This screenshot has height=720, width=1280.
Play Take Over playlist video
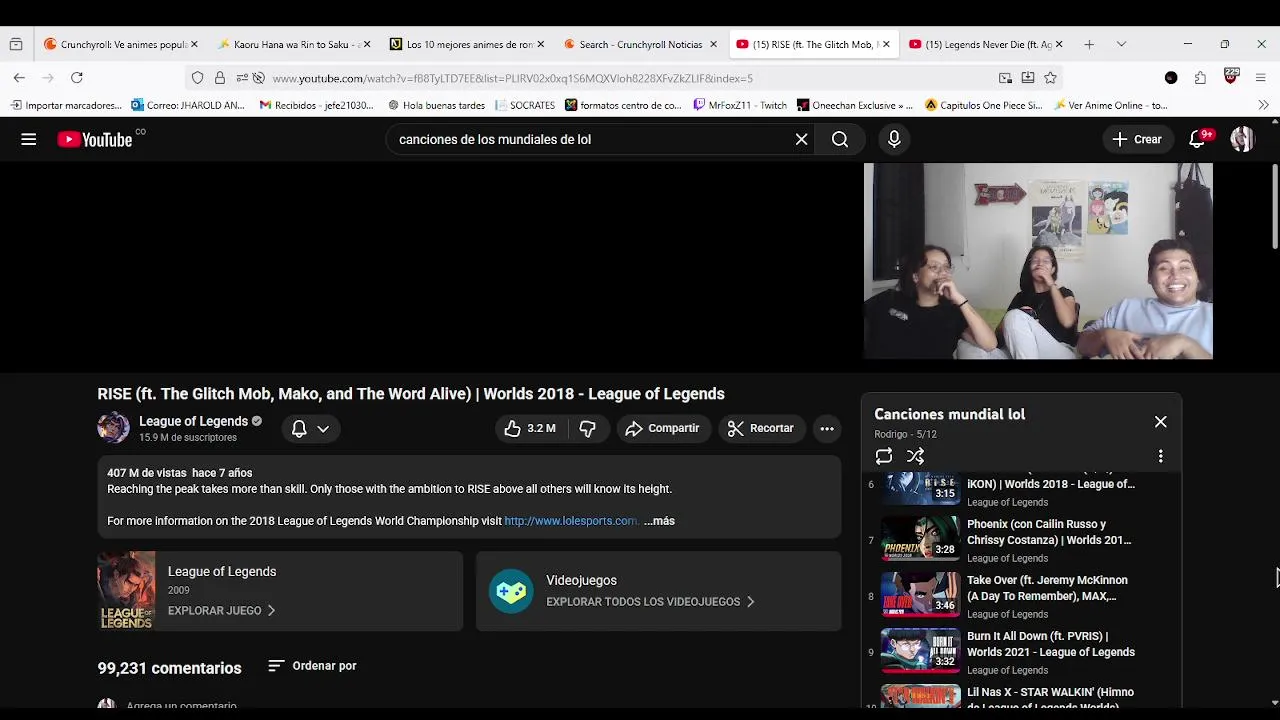(x=1020, y=597)
